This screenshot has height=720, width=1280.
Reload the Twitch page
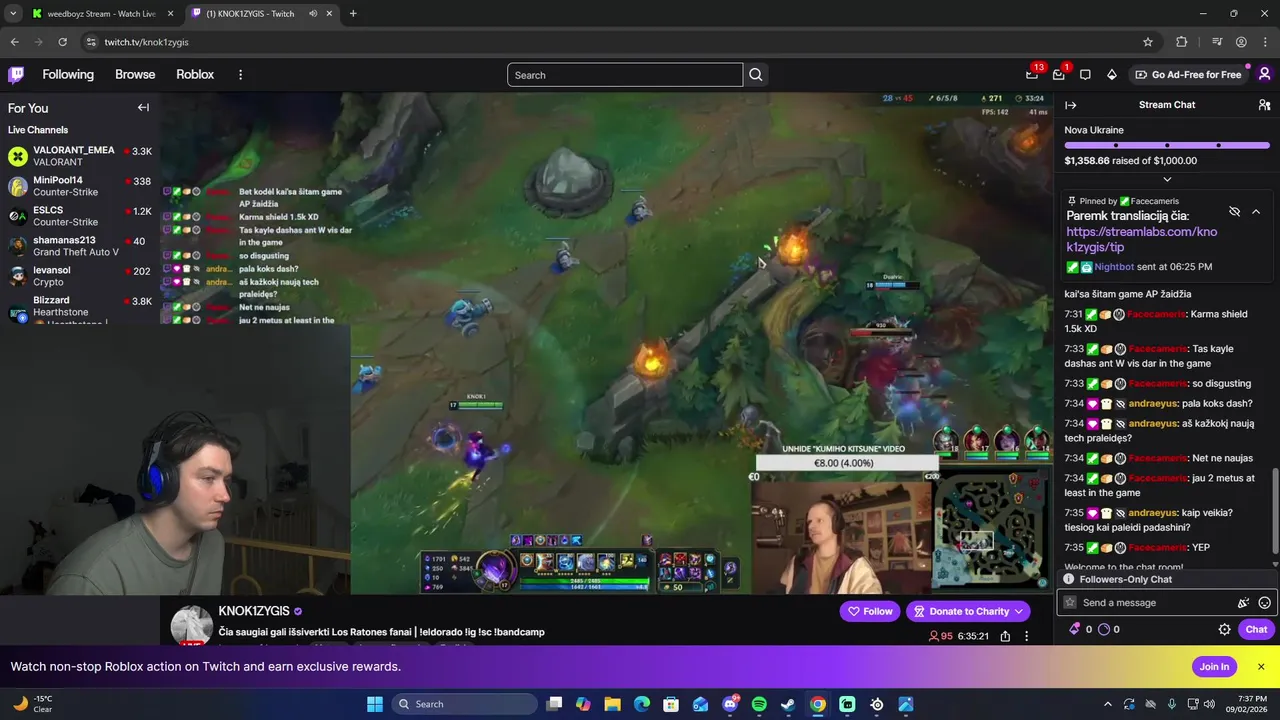pyautogui.click(x=62, y=42)
